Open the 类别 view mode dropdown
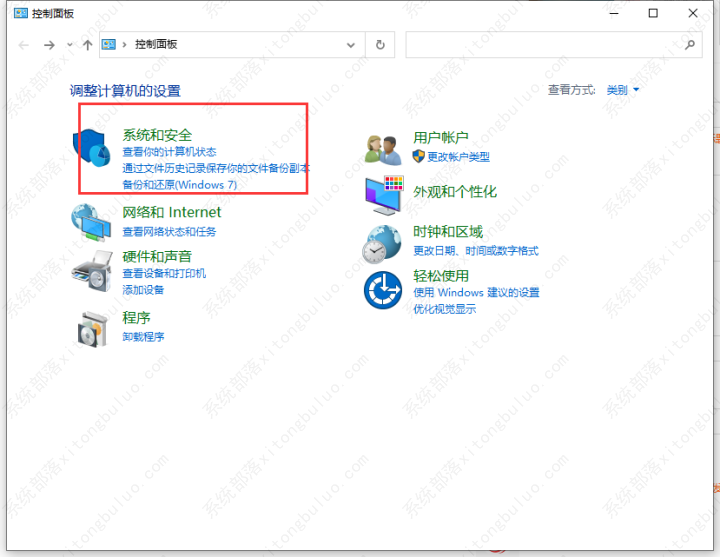The image size is (720, 557). coord(622,90)
